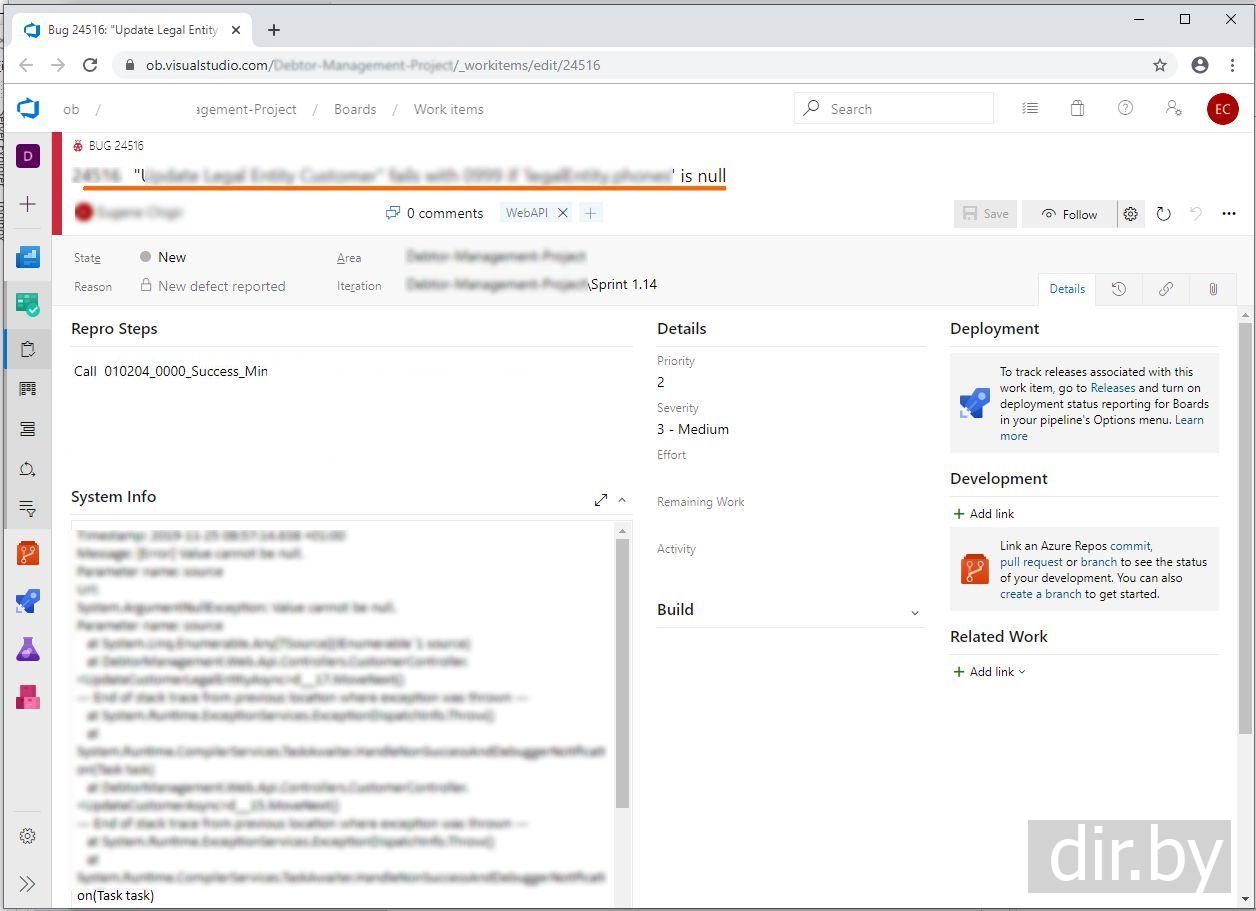Open a new browser tab
This screenshot has width=1256, height=911.
[x=273, y=30]
